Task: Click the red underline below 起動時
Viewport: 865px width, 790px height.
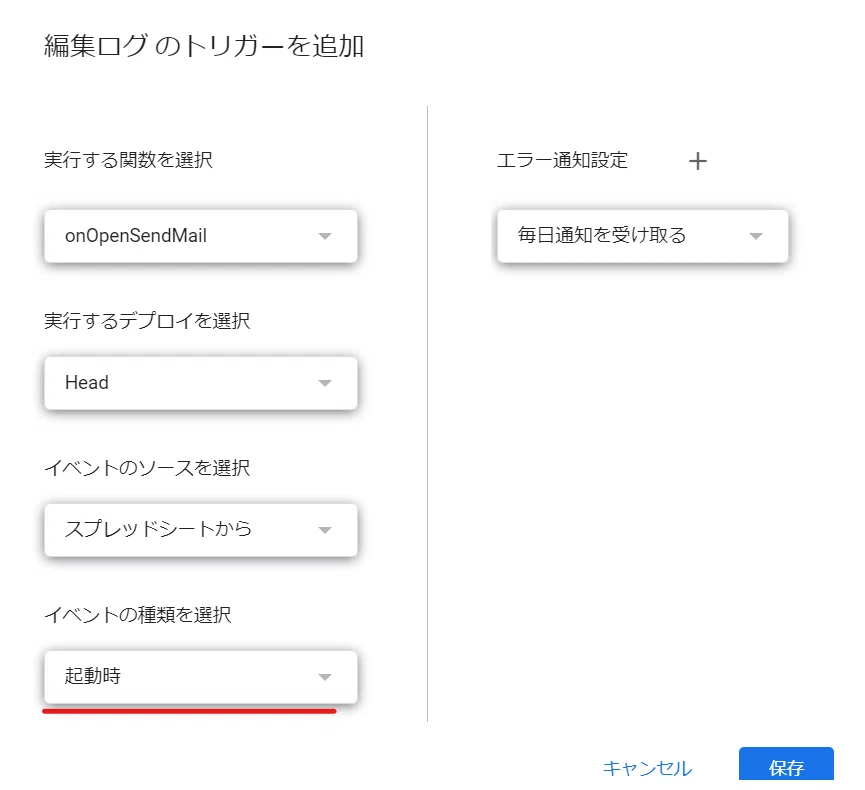Action: 189,711
